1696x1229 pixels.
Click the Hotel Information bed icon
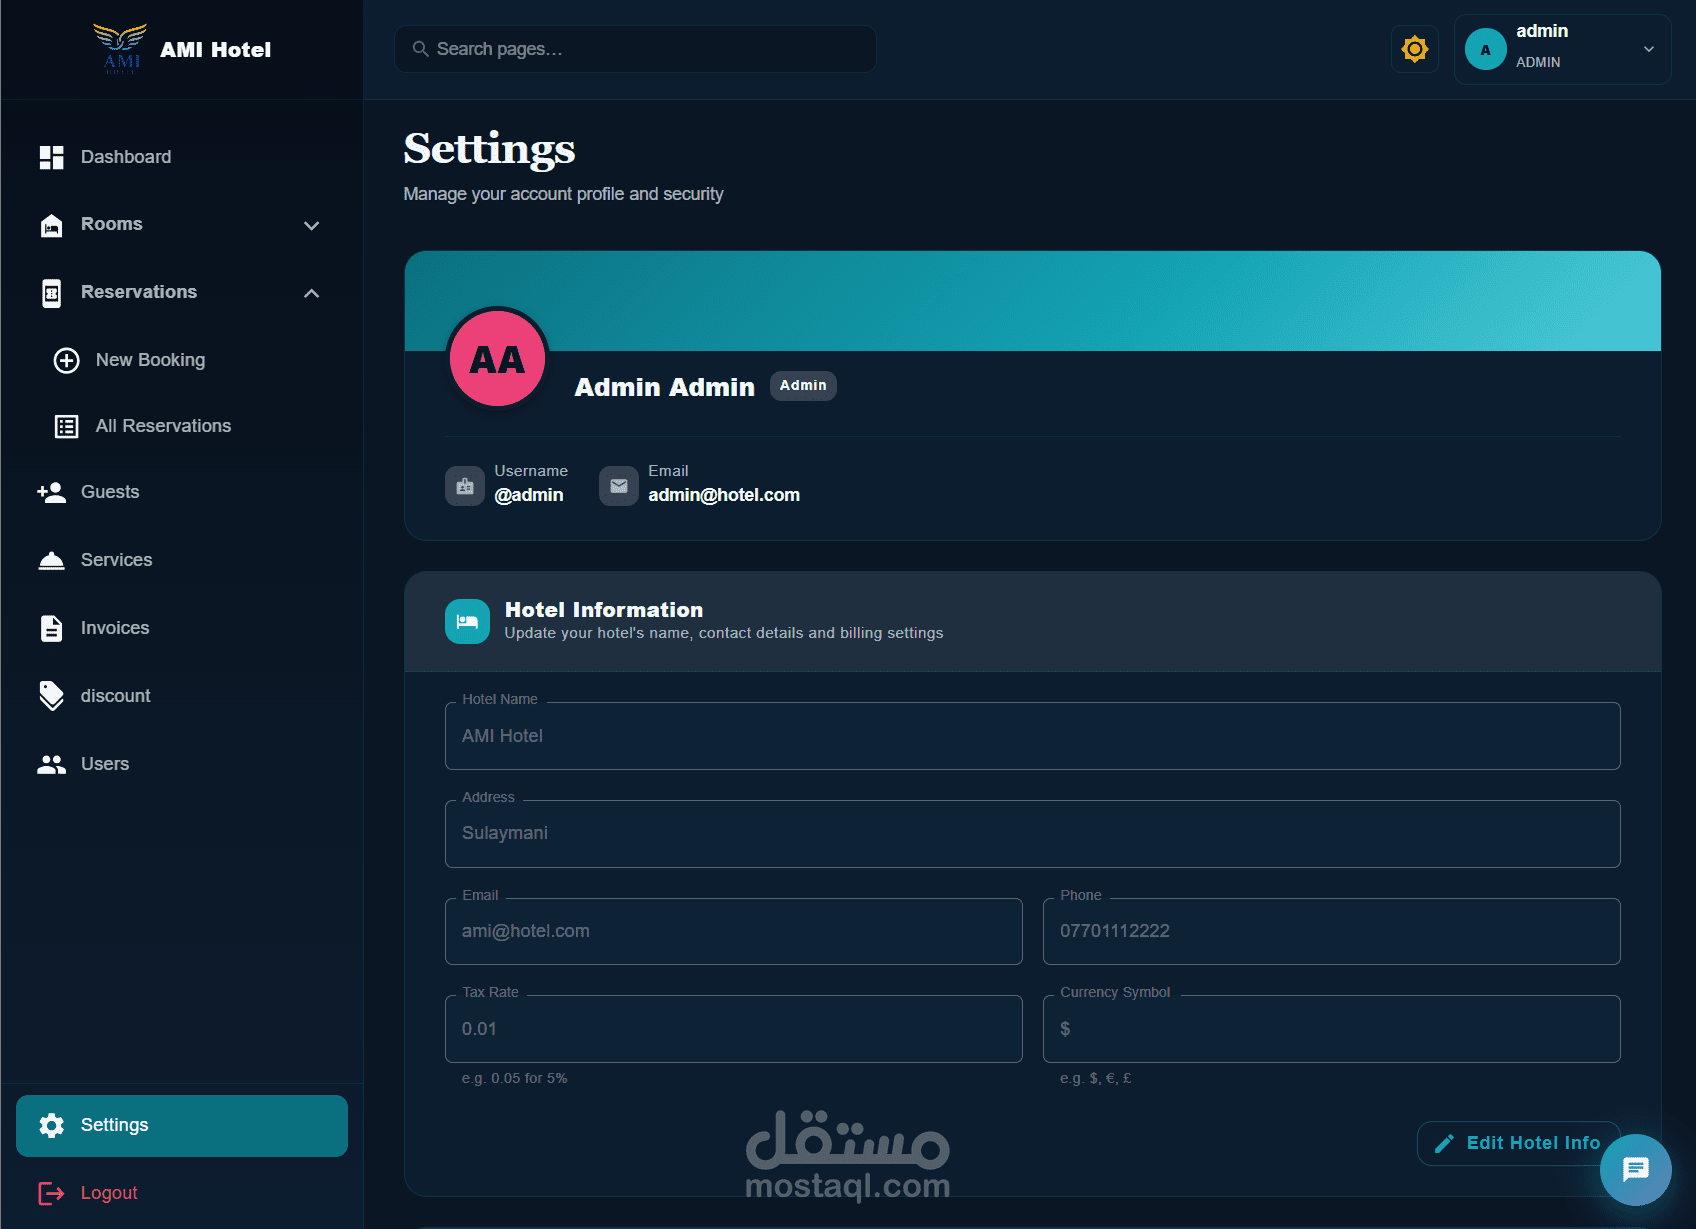coord(468,622)
